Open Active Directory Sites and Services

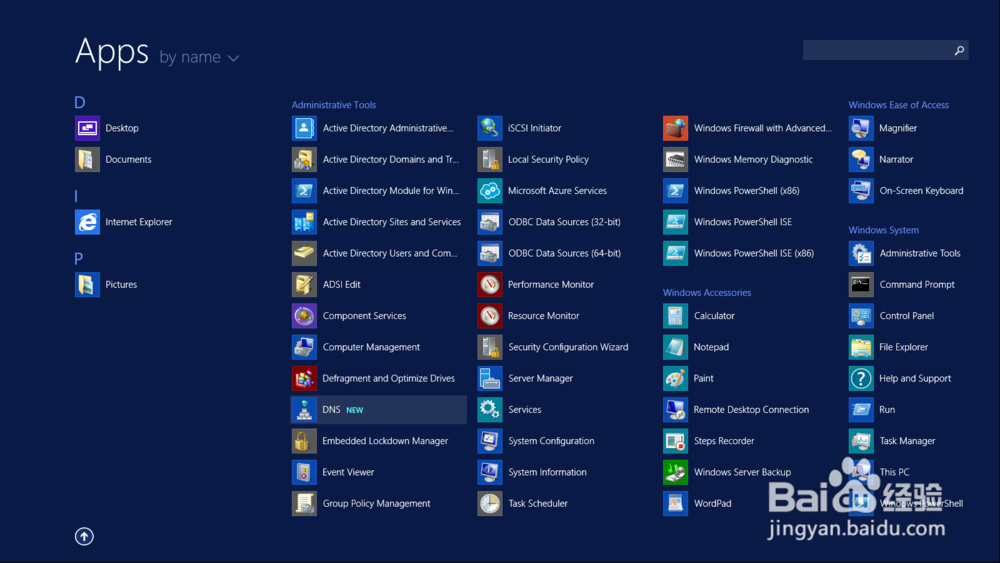pos(379,222)
